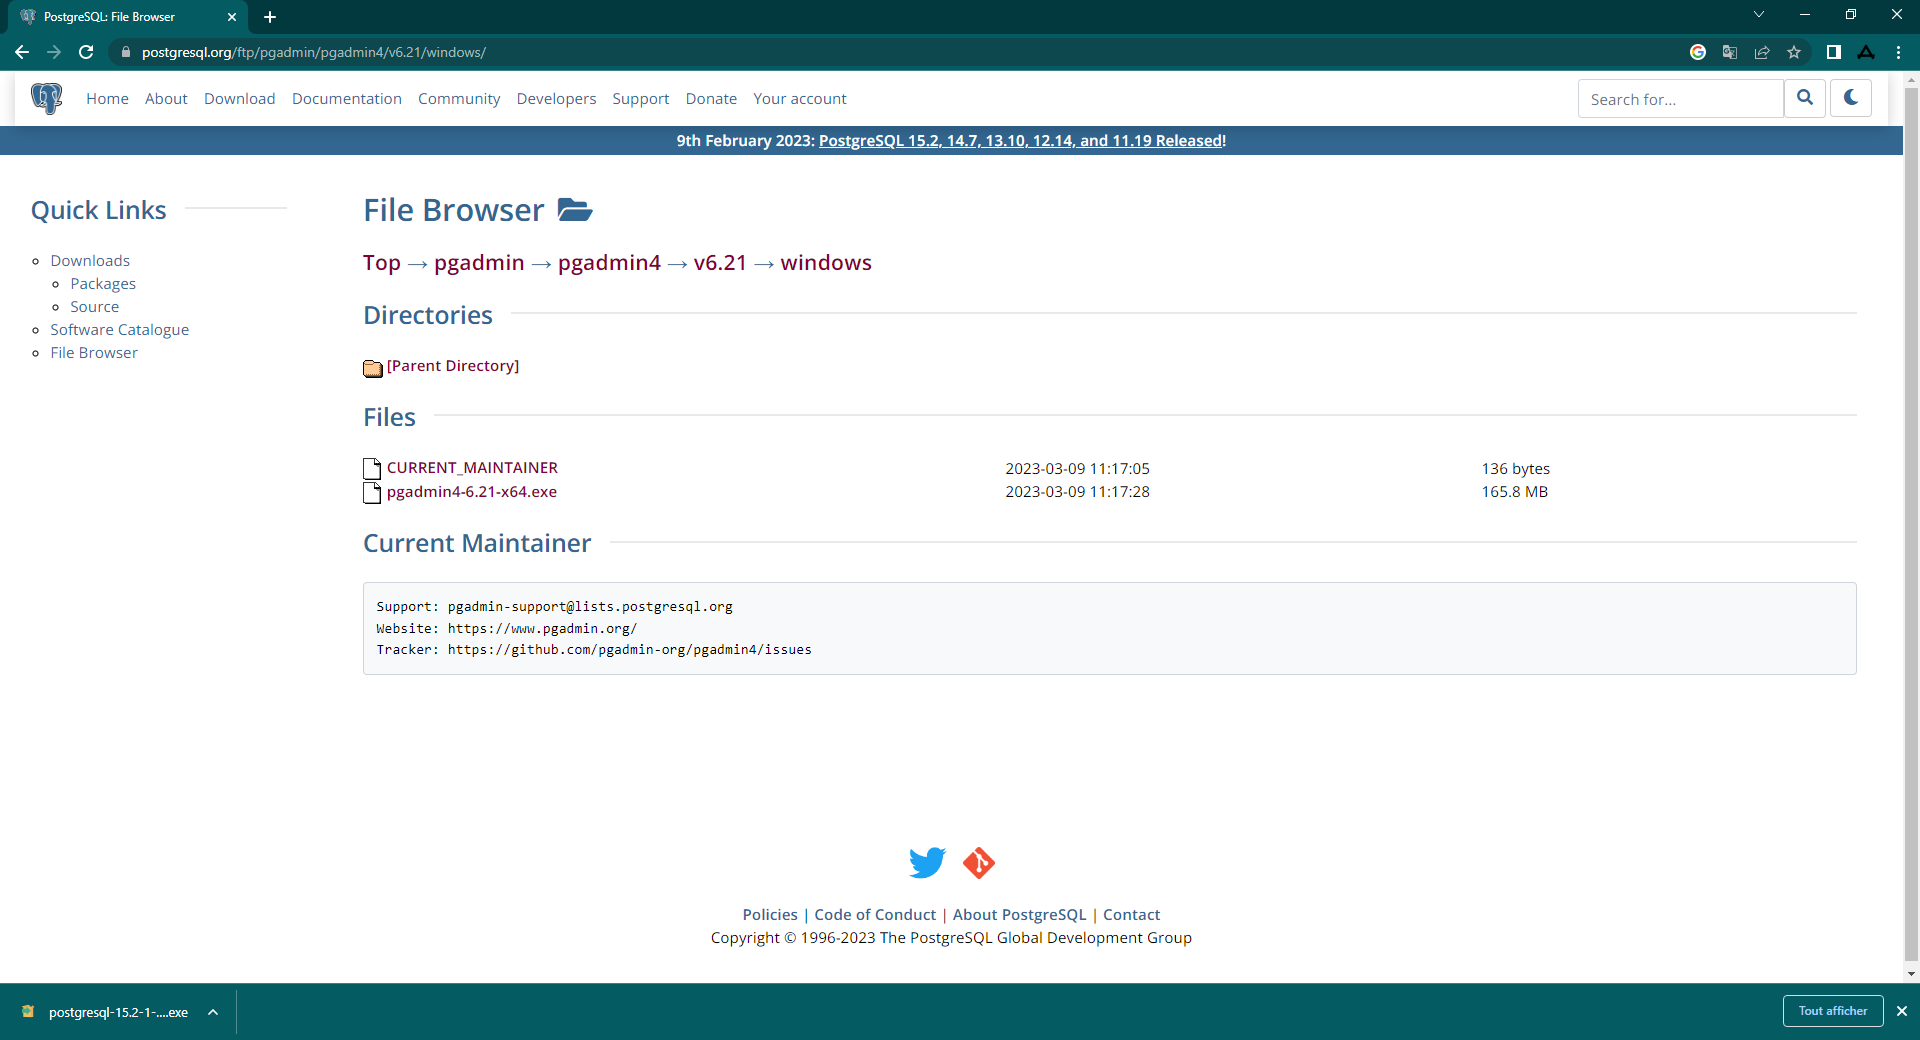The image size is (1920, 1040).
Task: Open the Community menu item
Action: [459, 98]
